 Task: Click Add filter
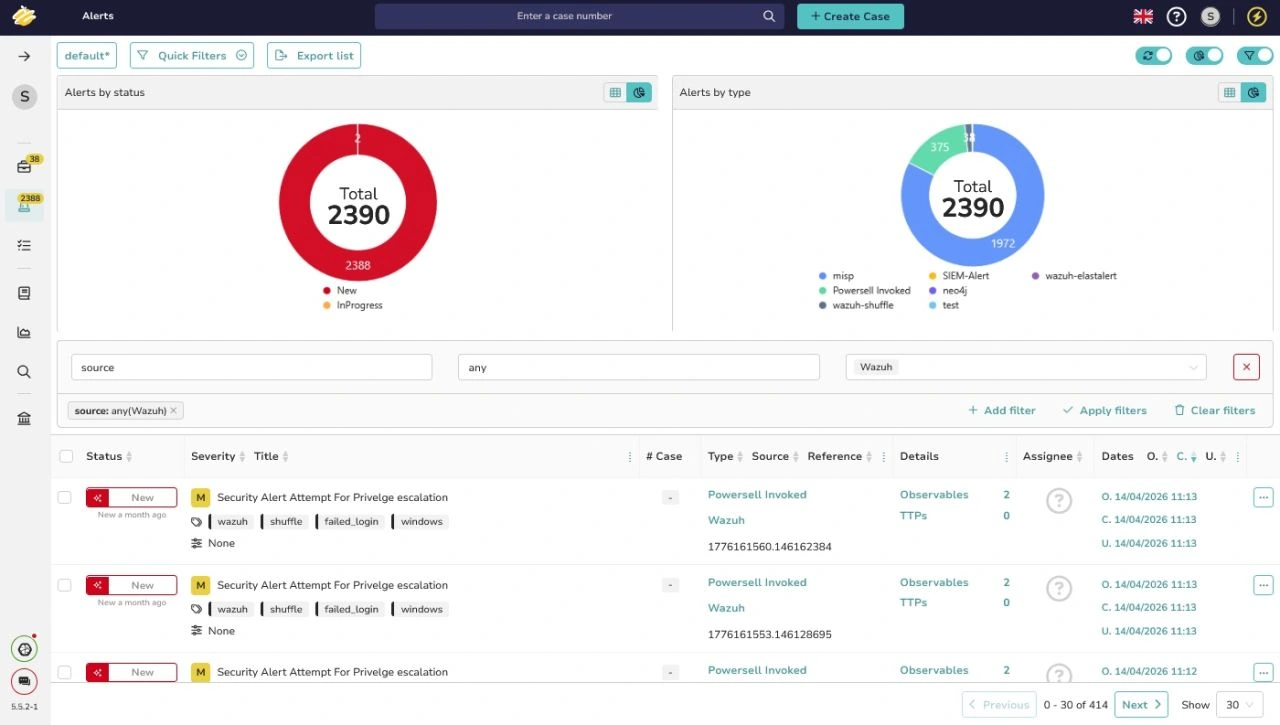click(1002, 410)
